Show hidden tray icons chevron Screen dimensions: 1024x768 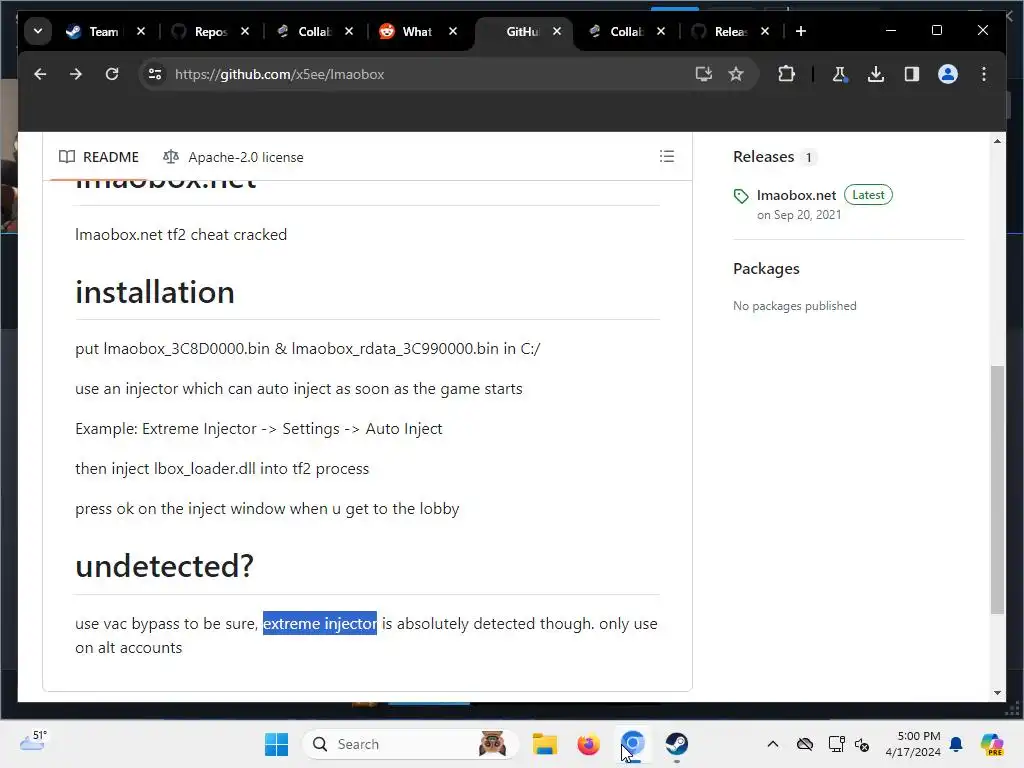click(x=773, y=744)
